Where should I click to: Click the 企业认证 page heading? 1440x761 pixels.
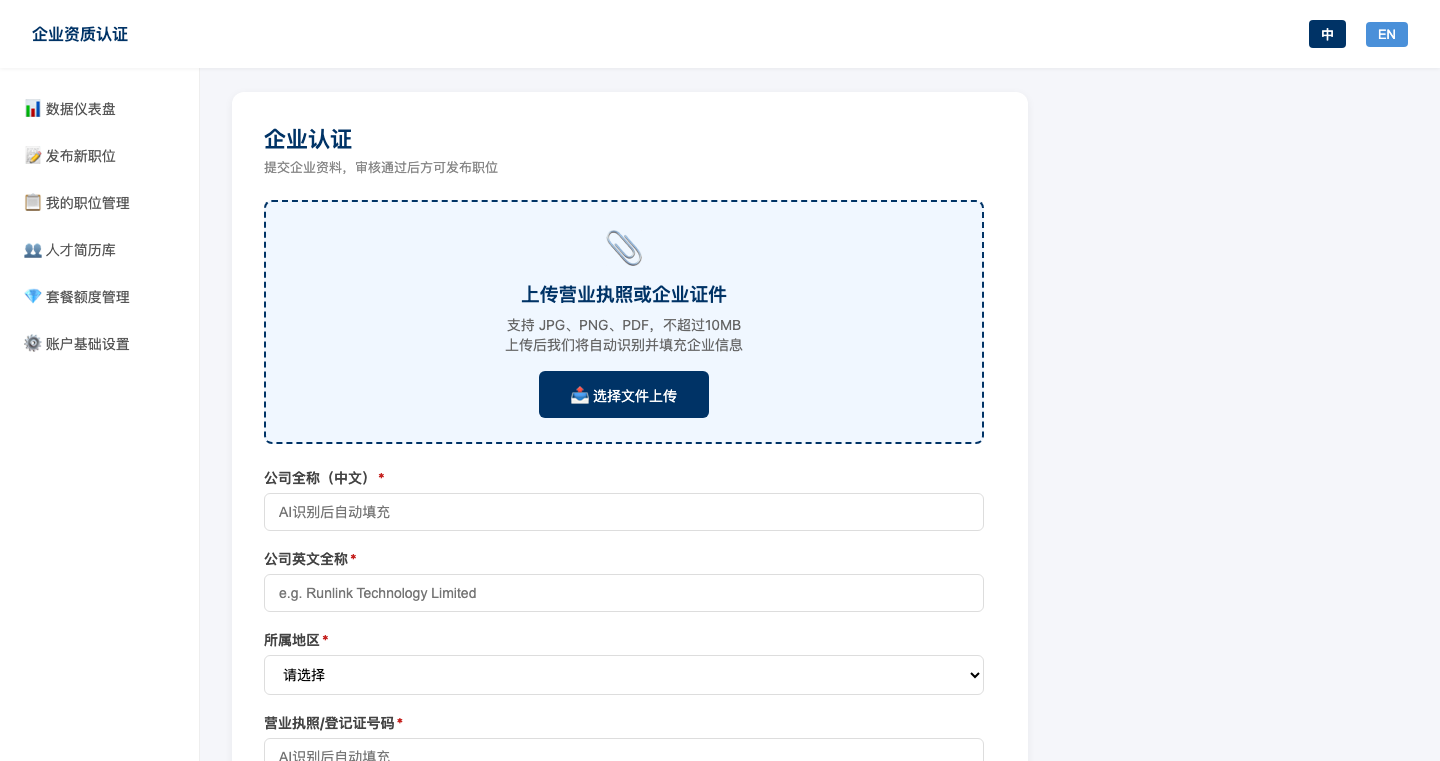tap(308, 139)
